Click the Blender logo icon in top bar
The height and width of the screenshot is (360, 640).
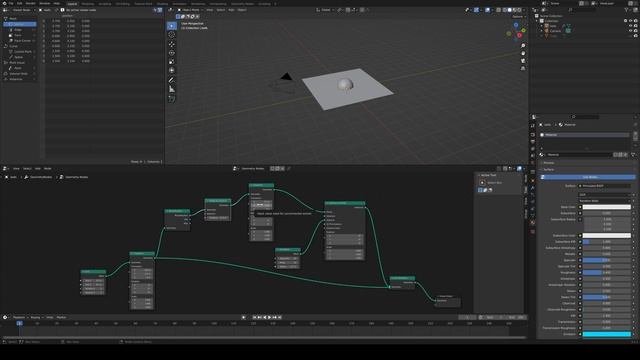point(4,3)
